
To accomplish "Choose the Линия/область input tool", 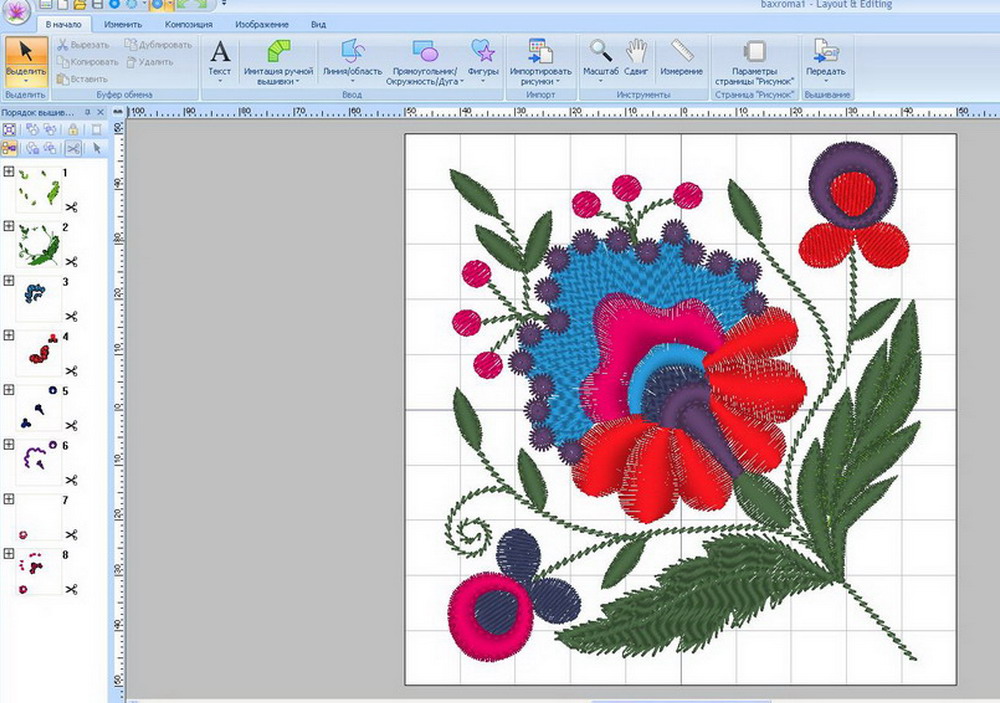I will (352, 61).
